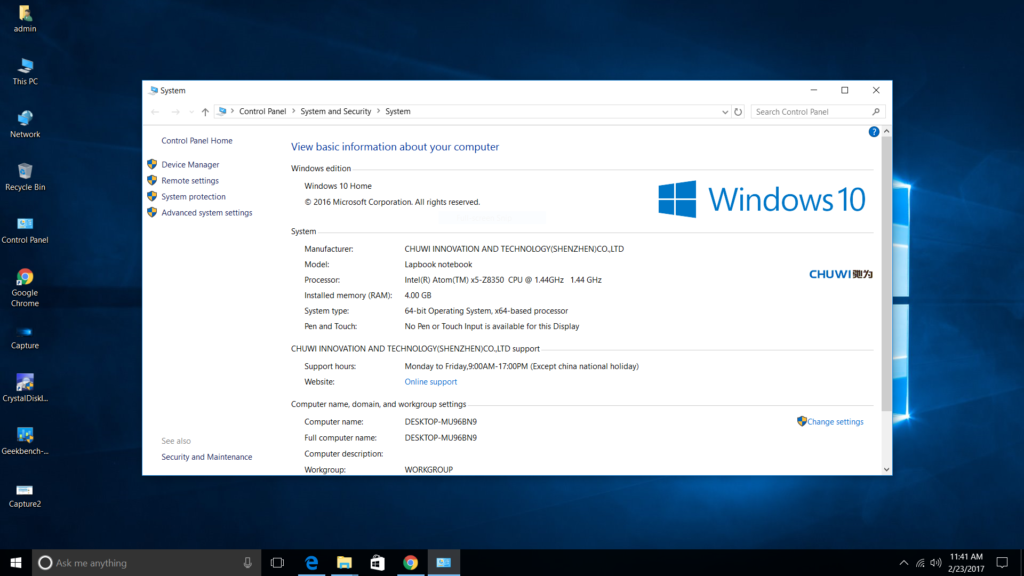This screenshot has width=1024, height=576.
Task: Click the WORKGROUP value
Action: (428, 470)
